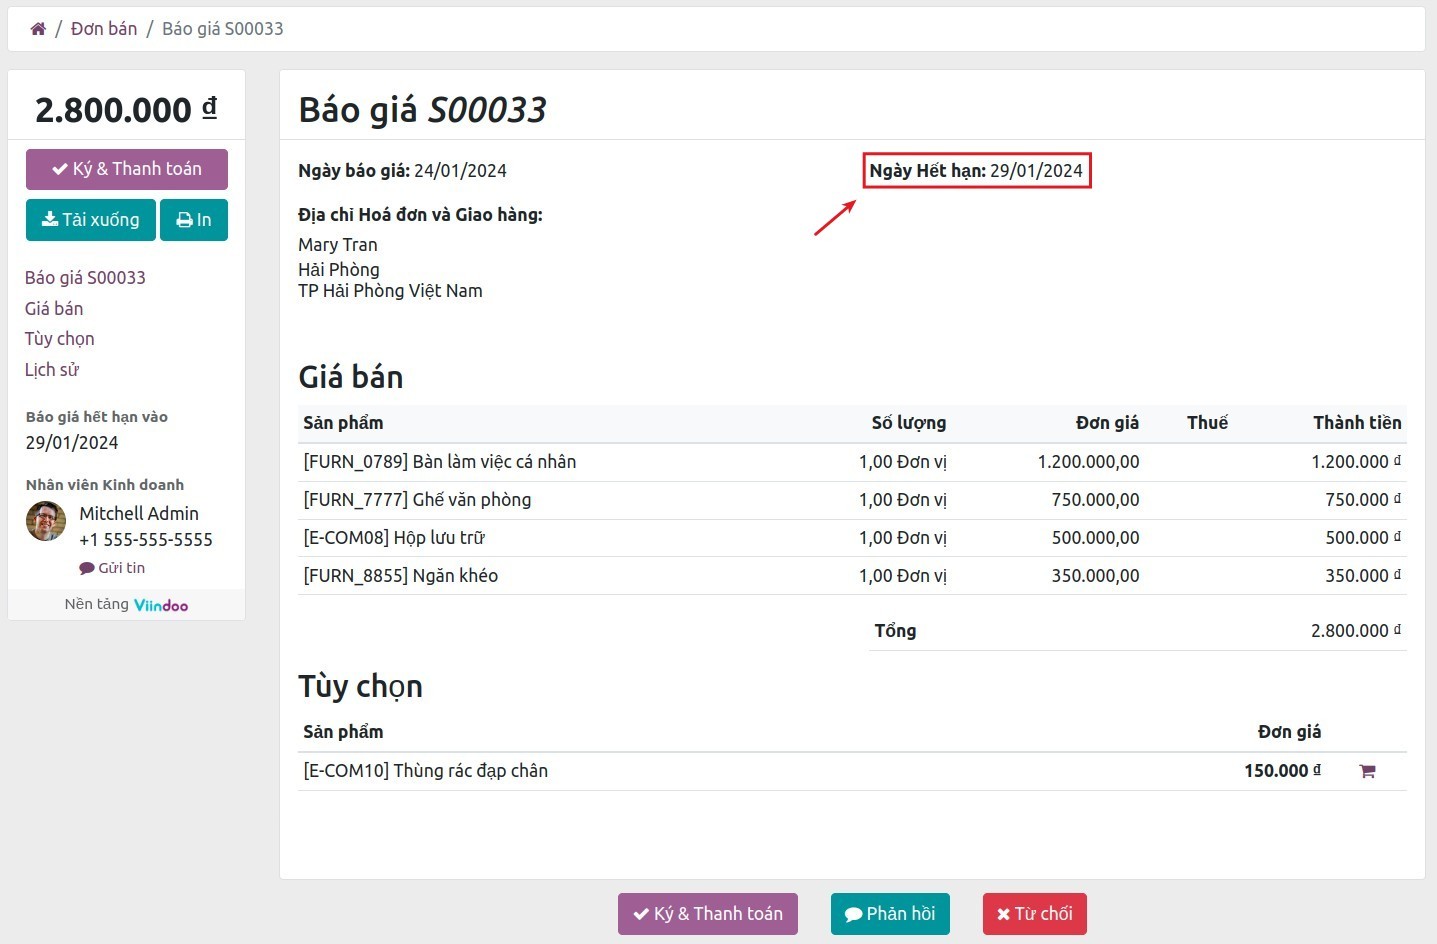Click the shopping cart icon for Thùng rác đạp chân
1437x944 pixels.
[x=1368, y=770]
